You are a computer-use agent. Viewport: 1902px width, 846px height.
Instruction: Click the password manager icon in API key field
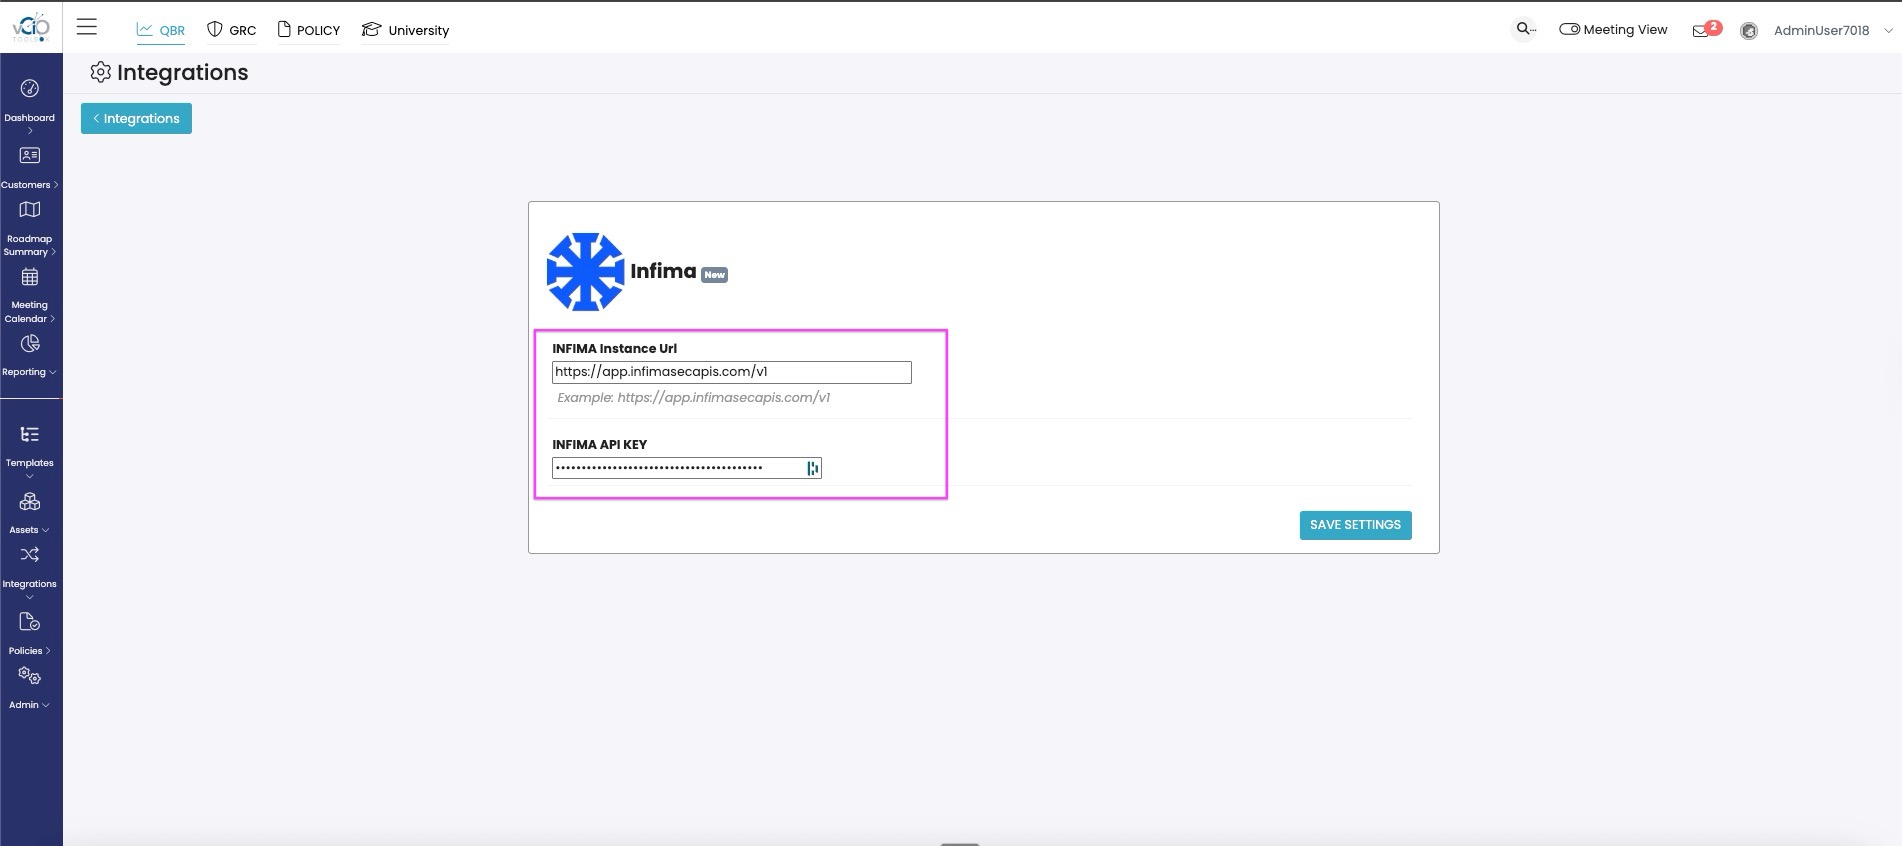point(813,468)
